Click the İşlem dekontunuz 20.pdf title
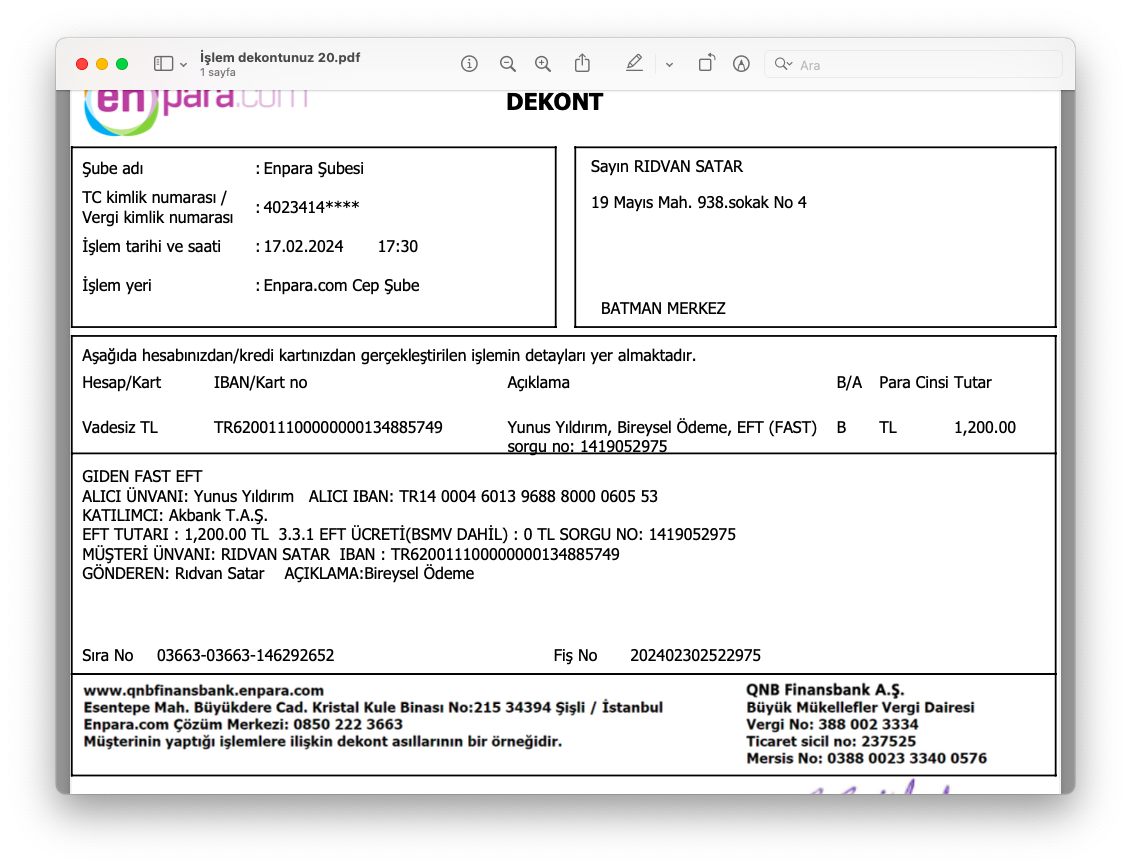This screenshot has height=868, width=1131. pos(279,57)
